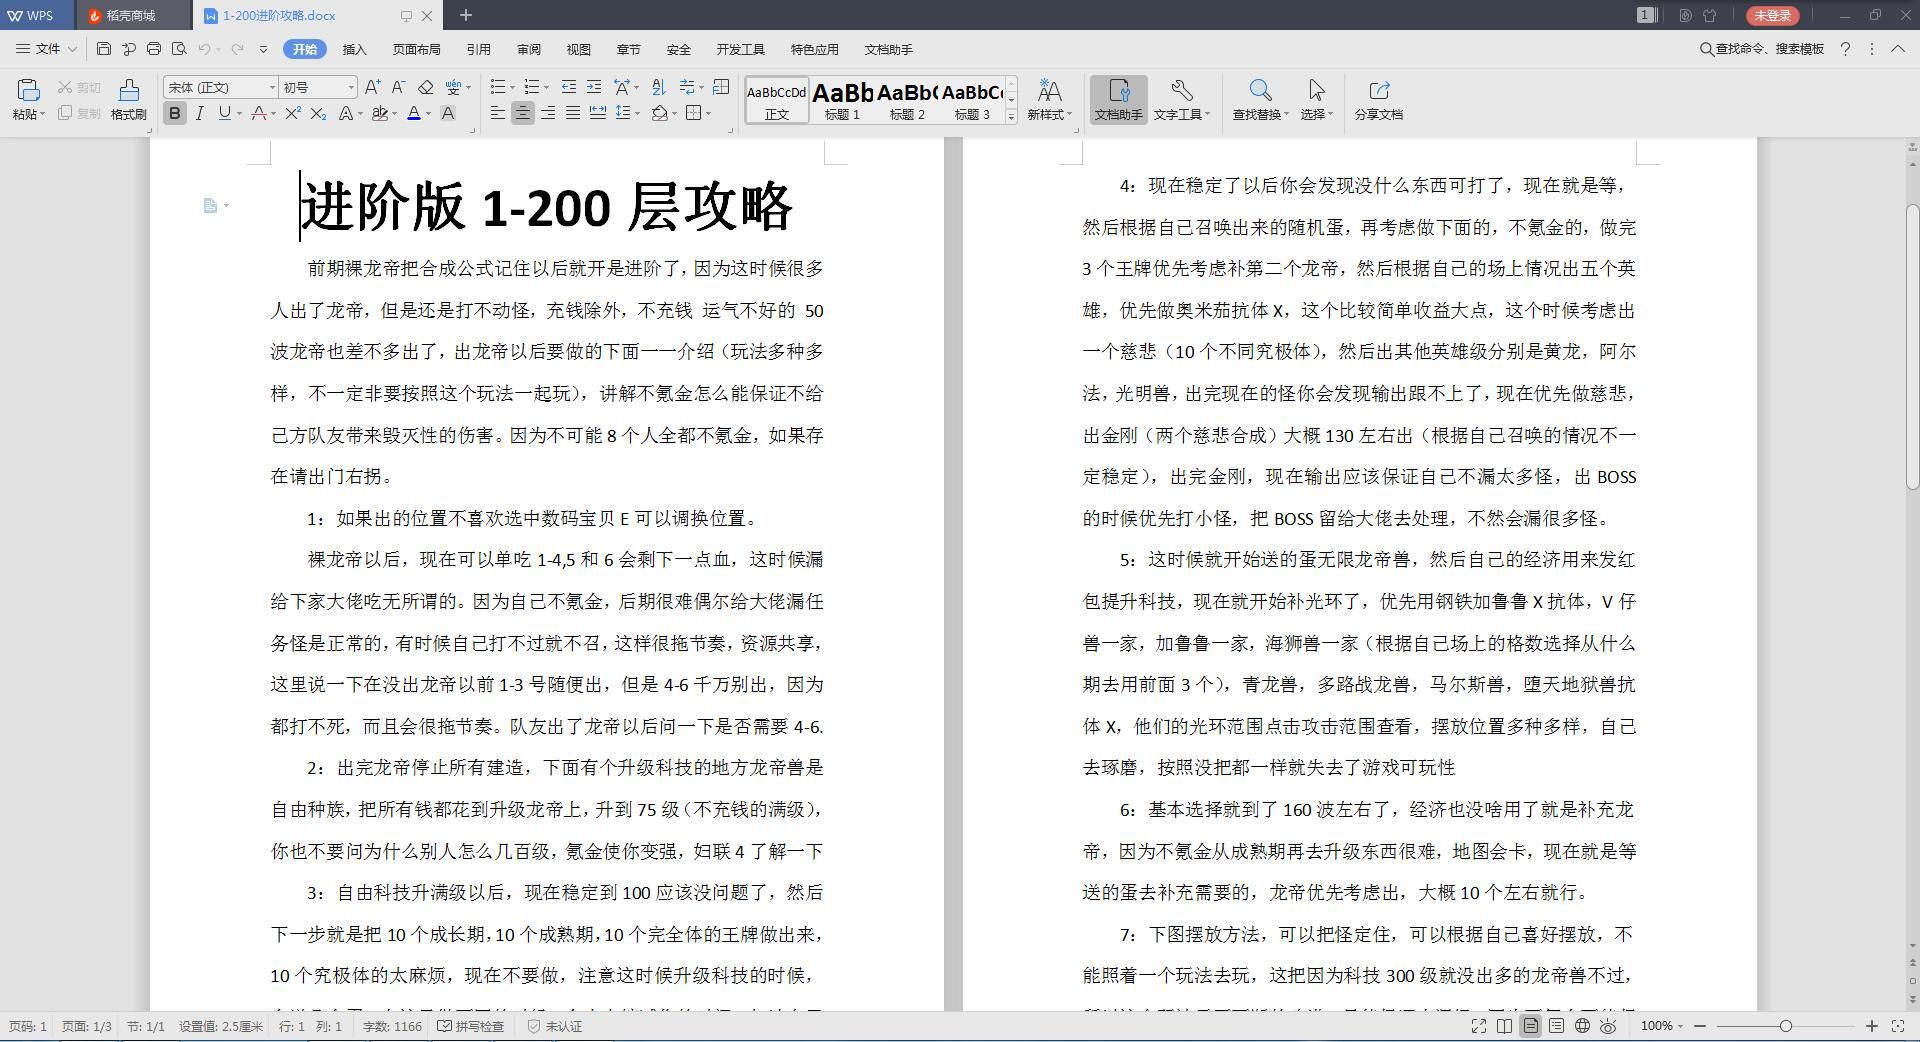Click the Align Right icon
The image size is (1920, 1042).
coord(548,113)
